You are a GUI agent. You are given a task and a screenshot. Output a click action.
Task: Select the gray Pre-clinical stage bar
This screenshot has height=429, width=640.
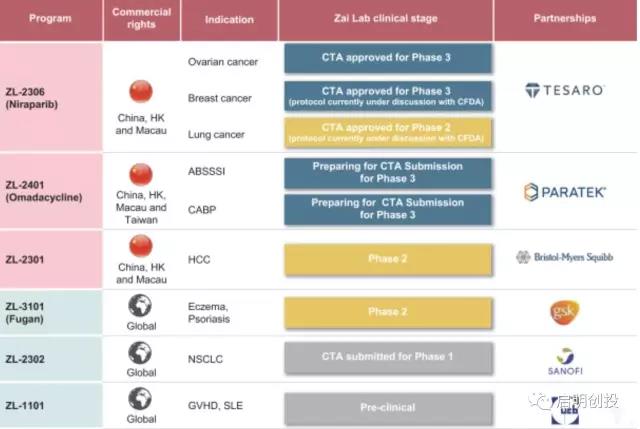pyautogui.click(x=384, y=407)
